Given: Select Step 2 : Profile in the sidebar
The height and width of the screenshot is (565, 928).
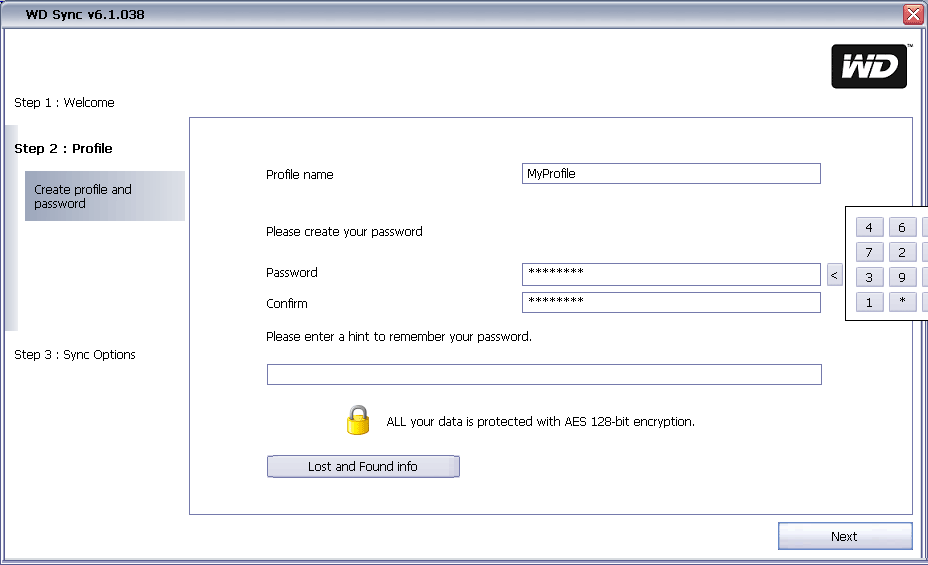Looking at the screenshot, I should pyautogui.click(x=63, y=149).
